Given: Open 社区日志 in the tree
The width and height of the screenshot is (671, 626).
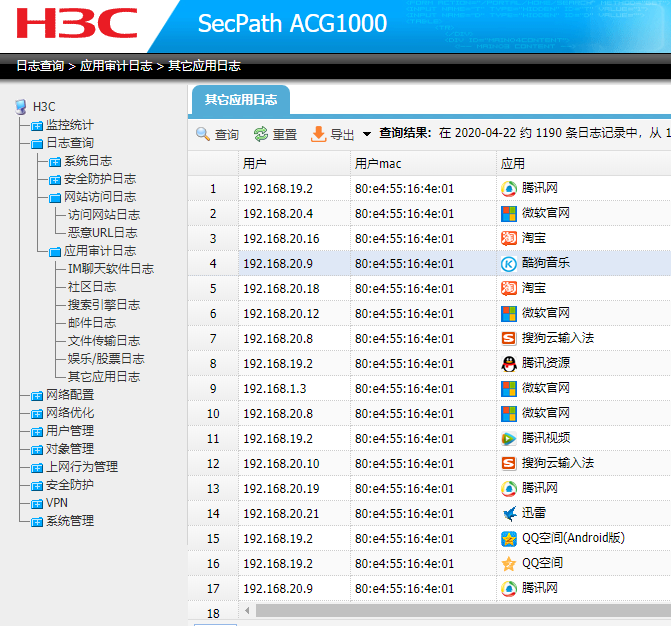Looking at the screenshot, I should pos(92,287).
